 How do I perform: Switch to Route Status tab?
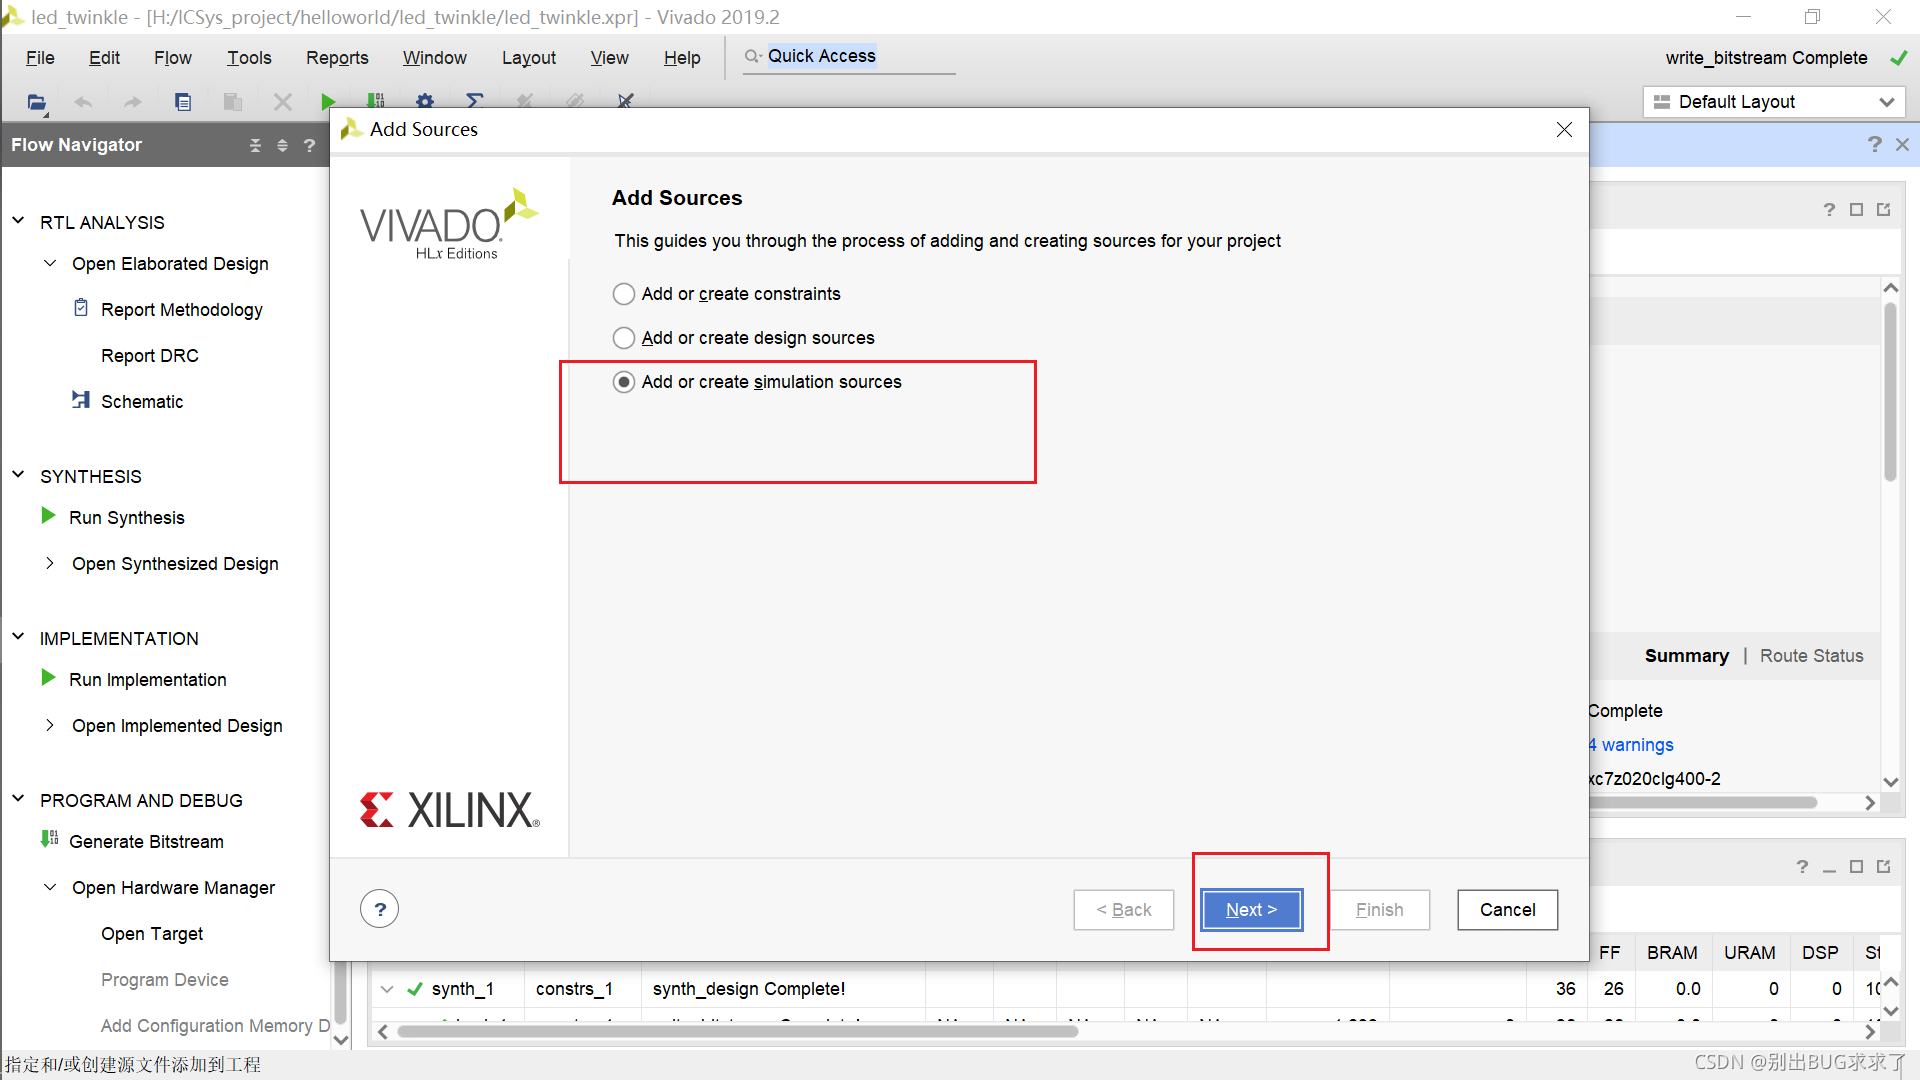(1811, 656)
